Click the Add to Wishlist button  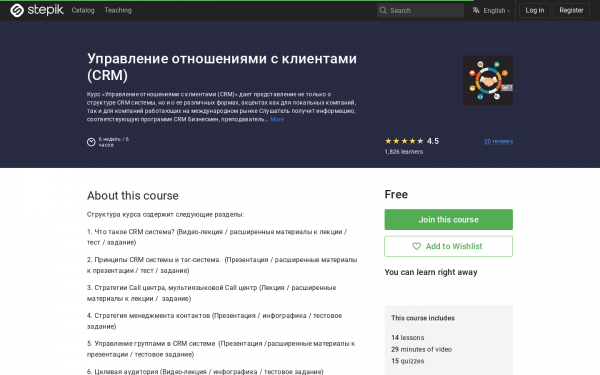pos(448,246)
